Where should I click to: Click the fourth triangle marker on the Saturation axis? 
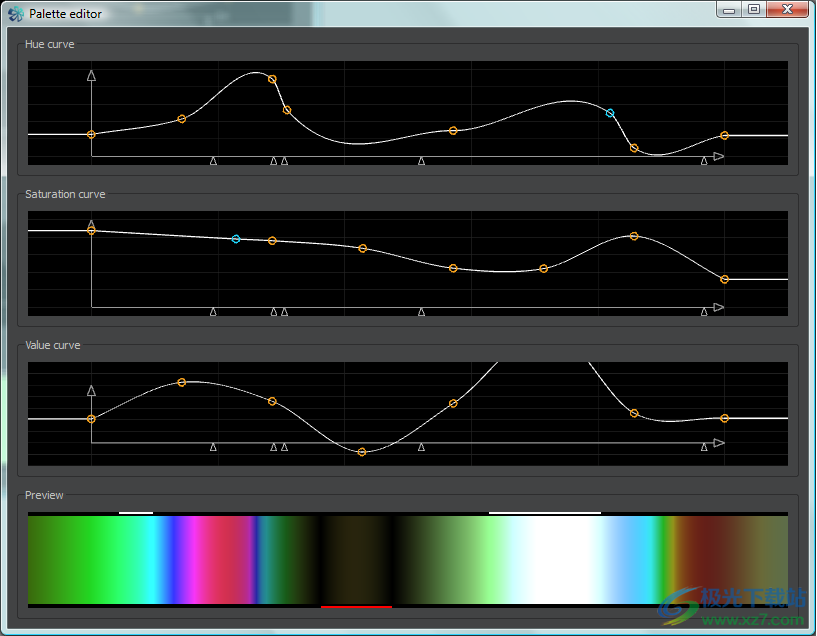[422, 311]
